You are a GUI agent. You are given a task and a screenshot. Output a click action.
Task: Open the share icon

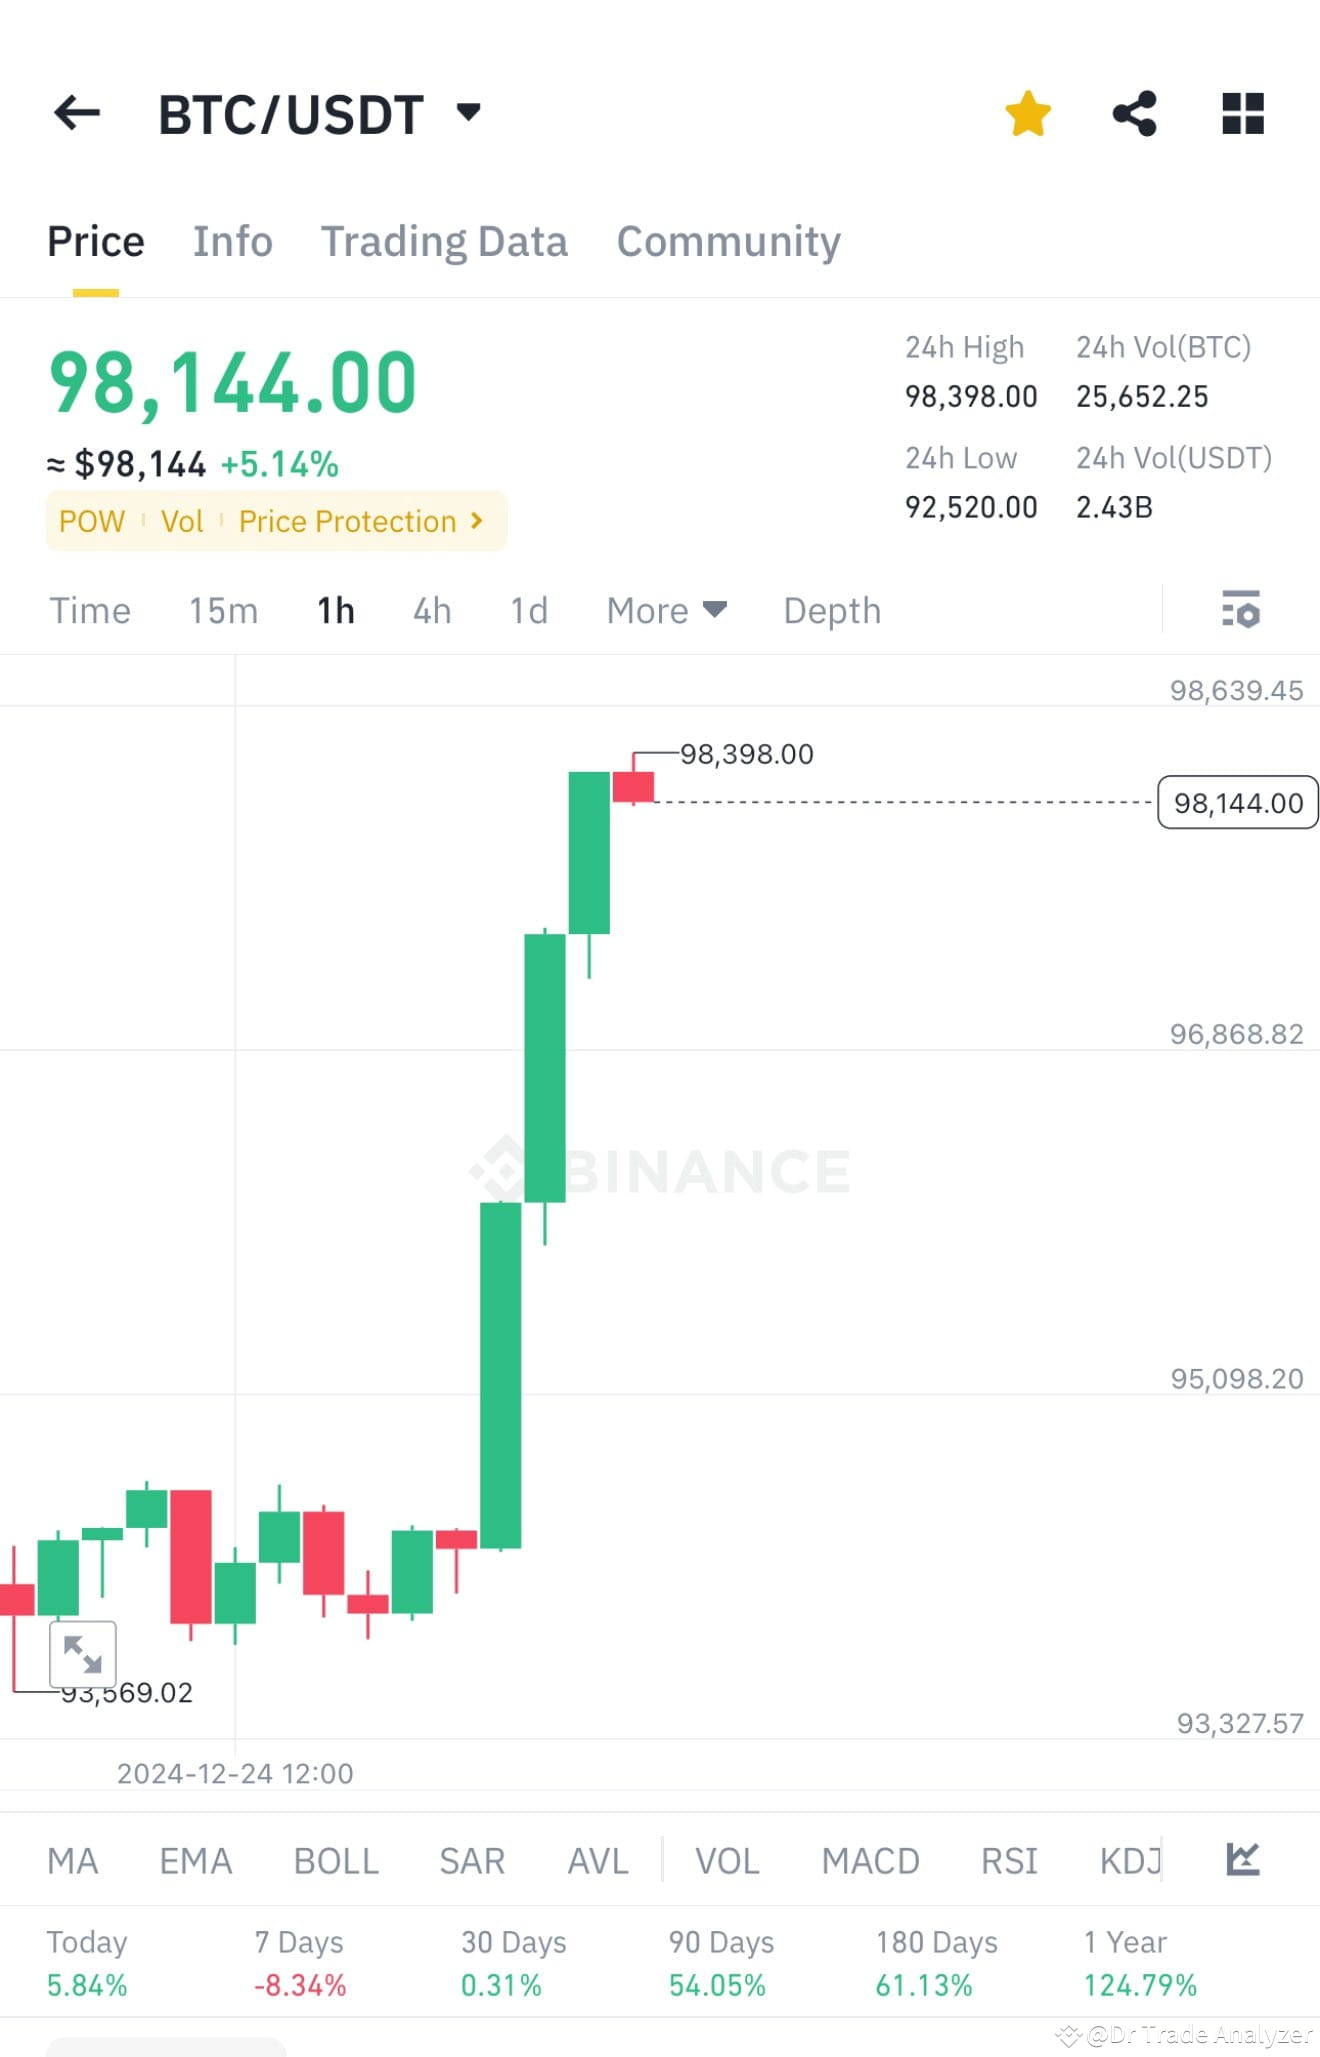point(1135,113)
